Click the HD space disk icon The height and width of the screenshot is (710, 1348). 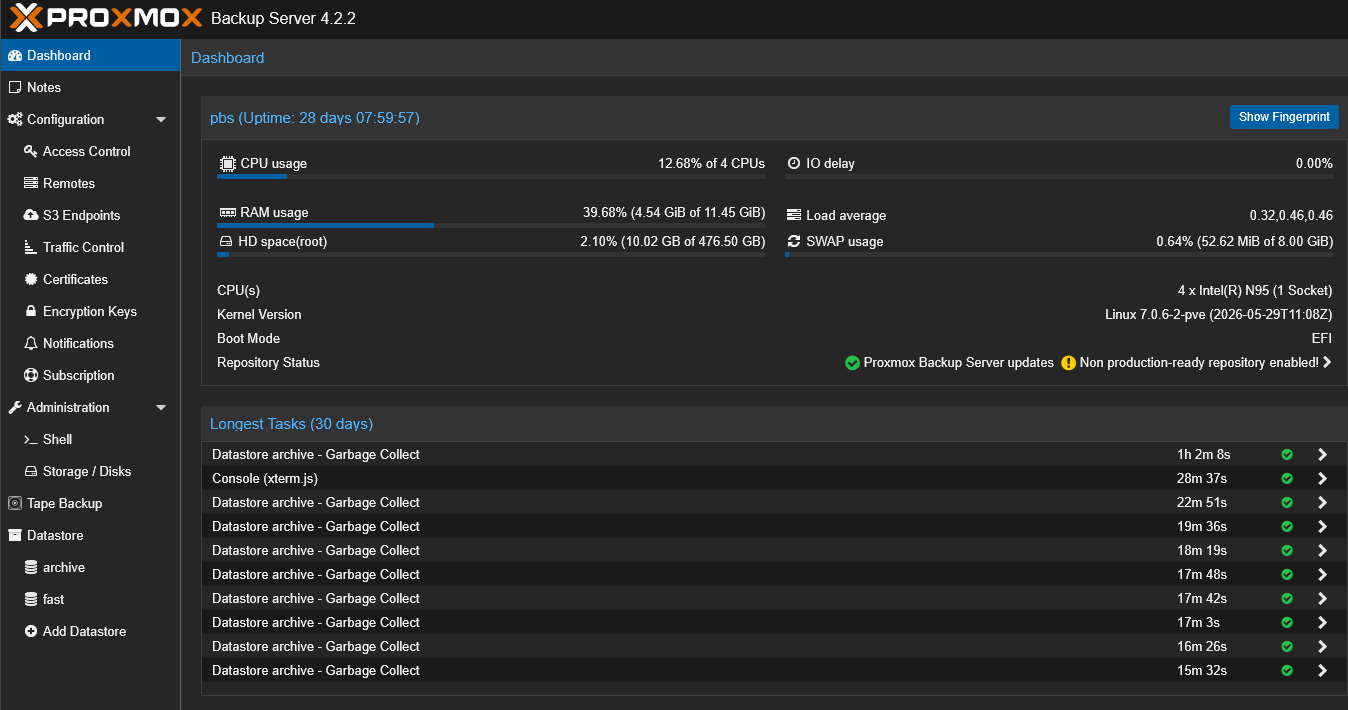click(225, 242)
